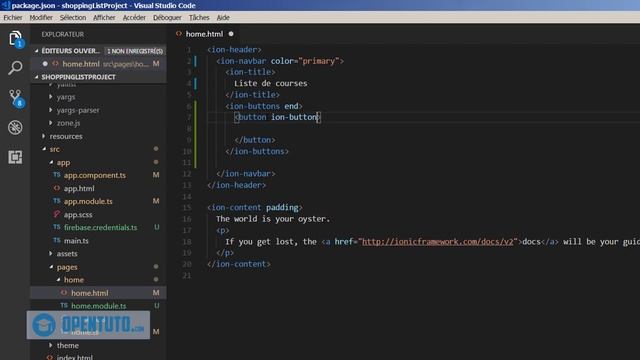Expand the zone.js folder
This screenshot has height=360, width=640.
point(51,122)
